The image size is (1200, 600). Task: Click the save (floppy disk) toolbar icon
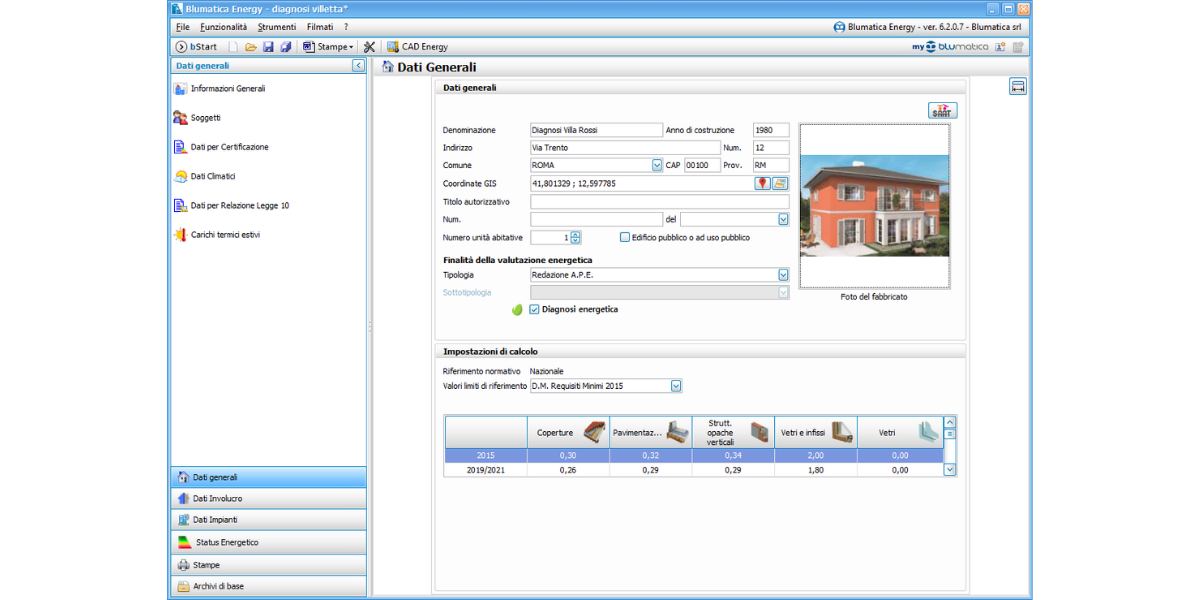pos(268,47)
